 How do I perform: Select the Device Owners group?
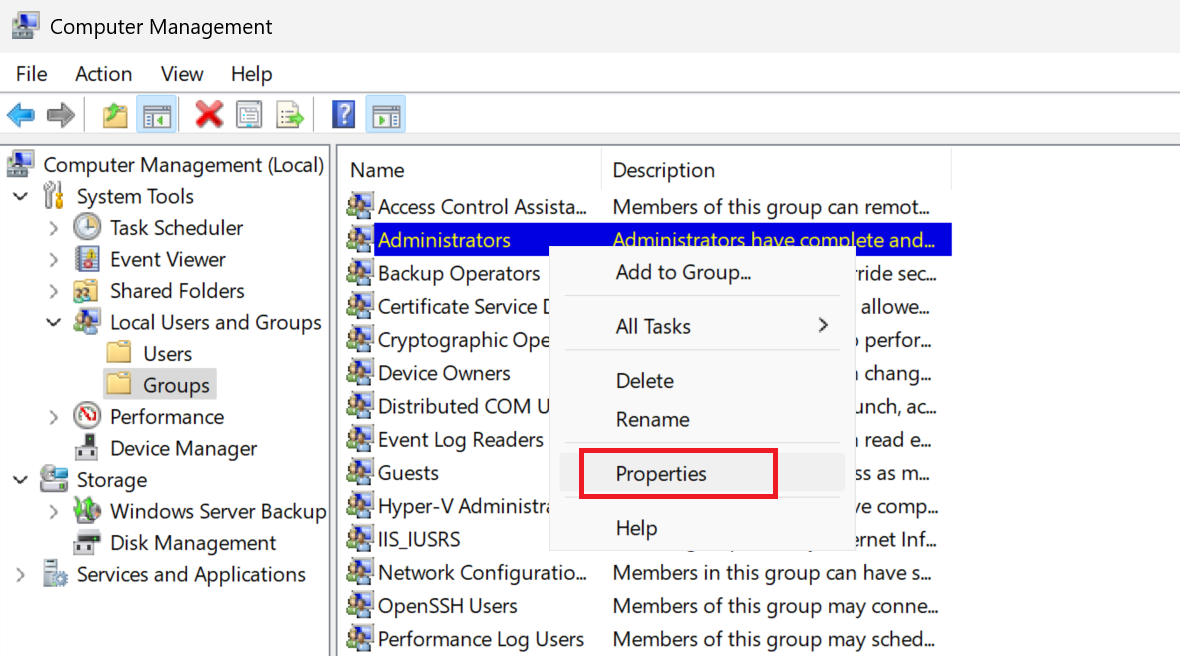pyautogui.click(x=444, y=373)
